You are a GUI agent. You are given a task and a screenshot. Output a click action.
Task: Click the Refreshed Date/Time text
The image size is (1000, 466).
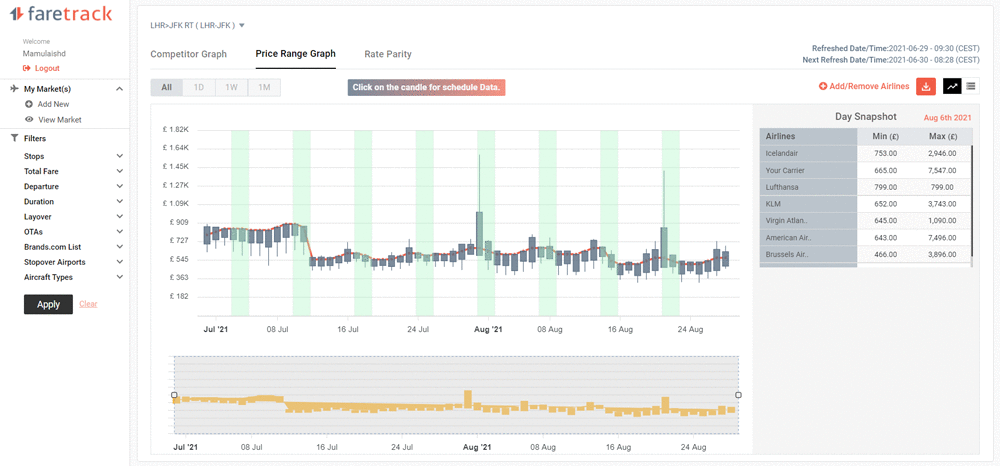point(895,48)
